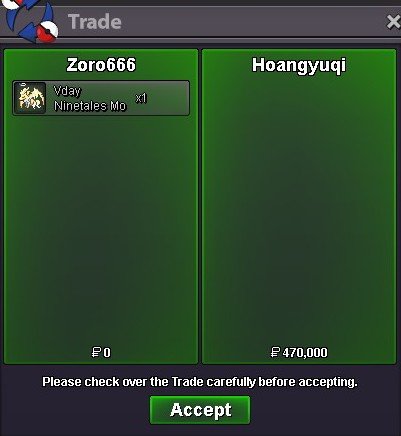The height and width of the screenshot is (436, 401).
Task: Click the 'Please check over the Trade' warning
Action: coord(200,382)
